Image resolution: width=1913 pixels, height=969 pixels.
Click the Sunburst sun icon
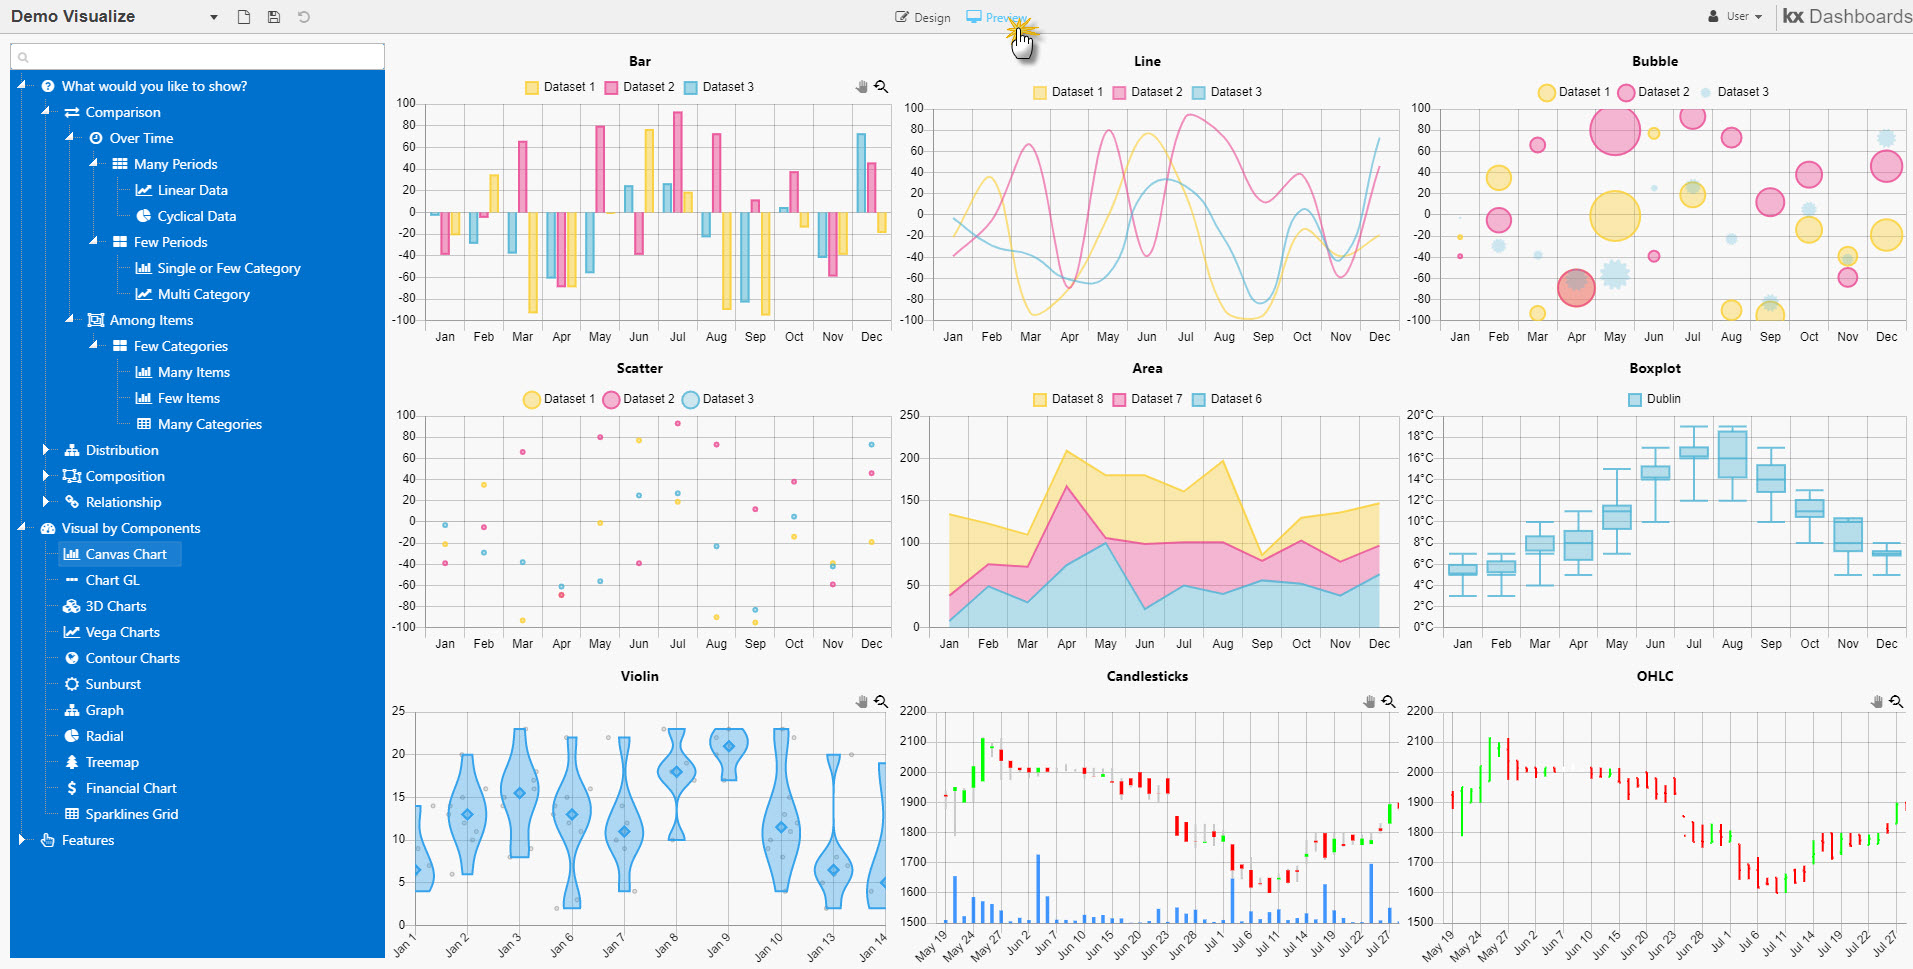(72, 684)
